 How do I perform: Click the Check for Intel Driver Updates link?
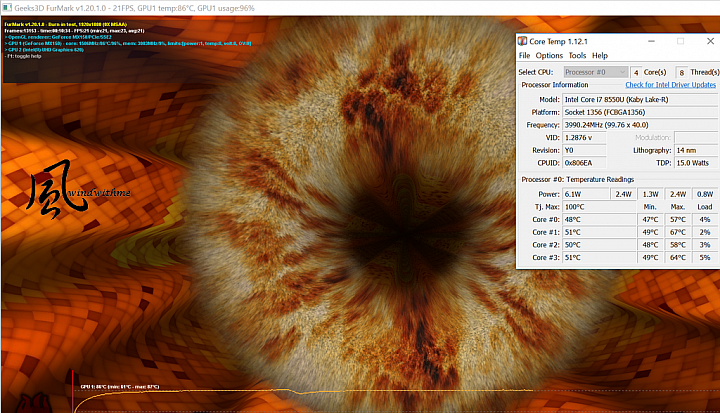point(670,85)
